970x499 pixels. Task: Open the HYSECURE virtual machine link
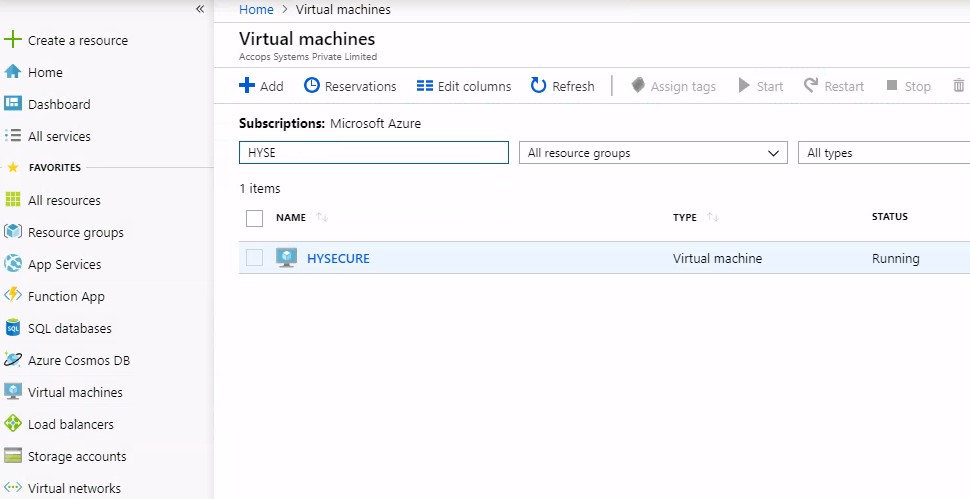(x=338, y=258)
